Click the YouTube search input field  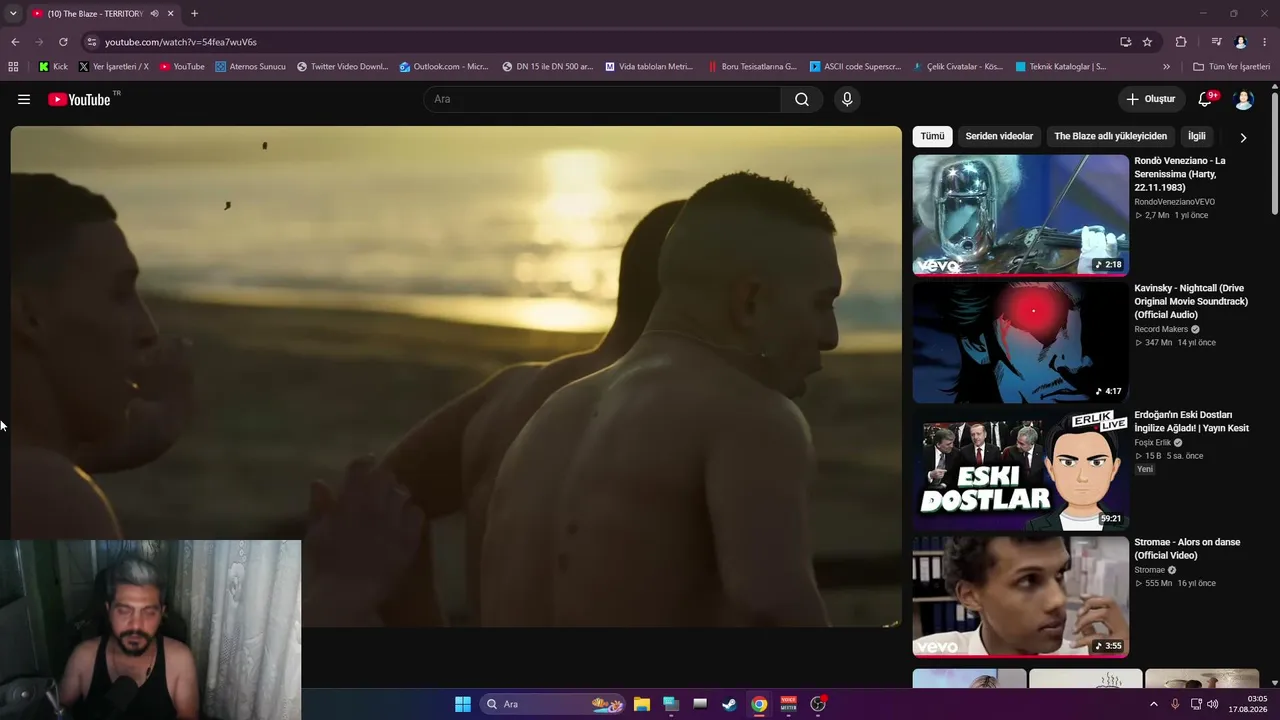click(x=602, y=99)
